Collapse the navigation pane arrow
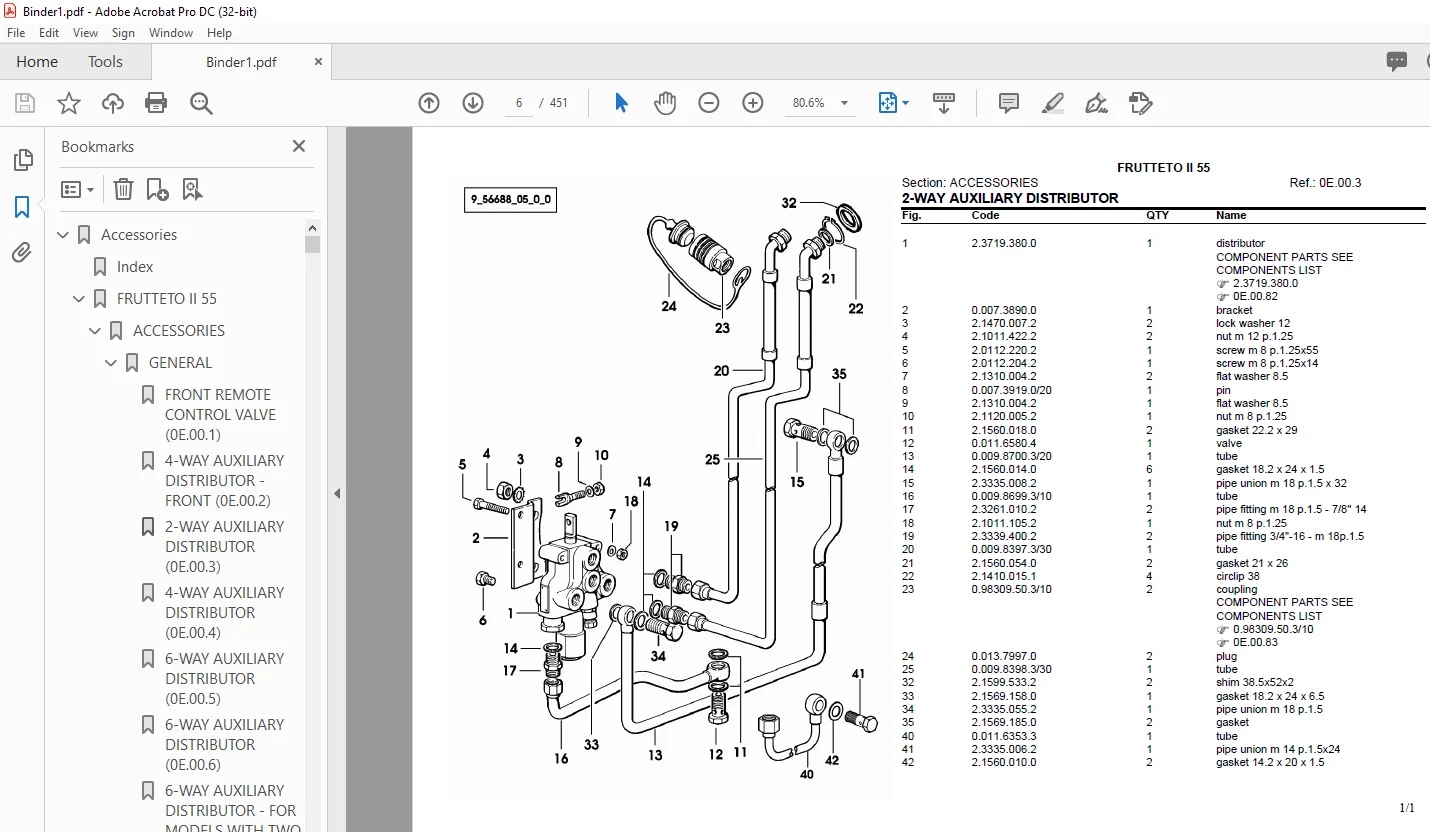 tap(337, 493)
